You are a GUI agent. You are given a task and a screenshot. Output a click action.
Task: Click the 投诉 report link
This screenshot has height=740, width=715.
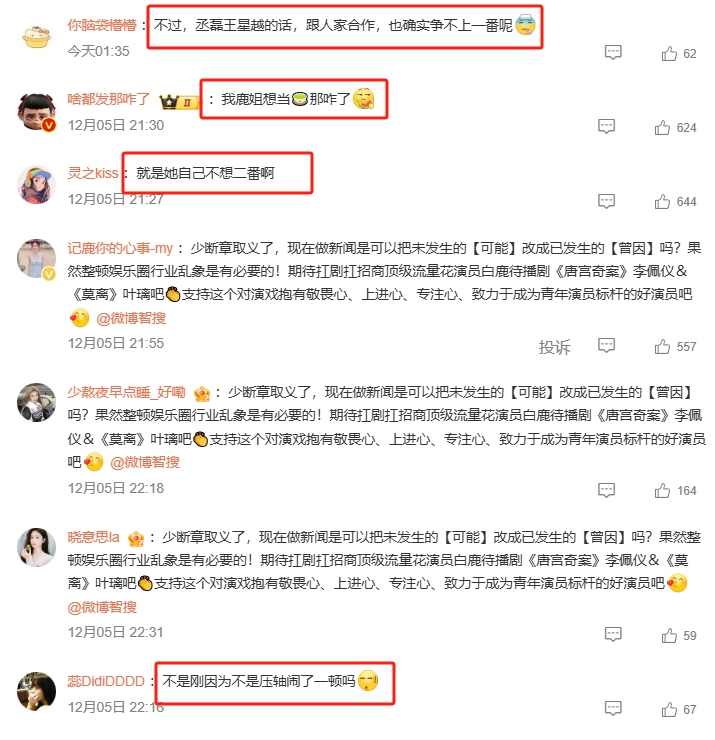tap(555, 347)
